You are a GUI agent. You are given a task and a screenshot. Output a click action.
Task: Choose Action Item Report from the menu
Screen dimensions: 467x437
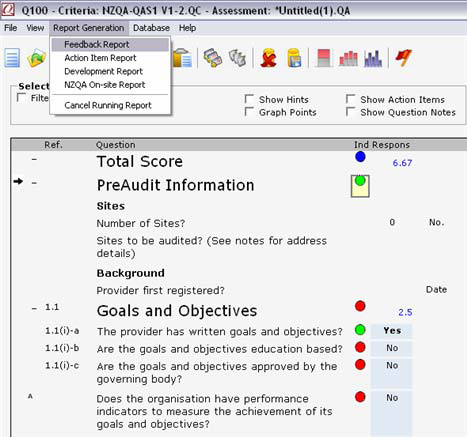pyautogui.click(x=110, y=58)
